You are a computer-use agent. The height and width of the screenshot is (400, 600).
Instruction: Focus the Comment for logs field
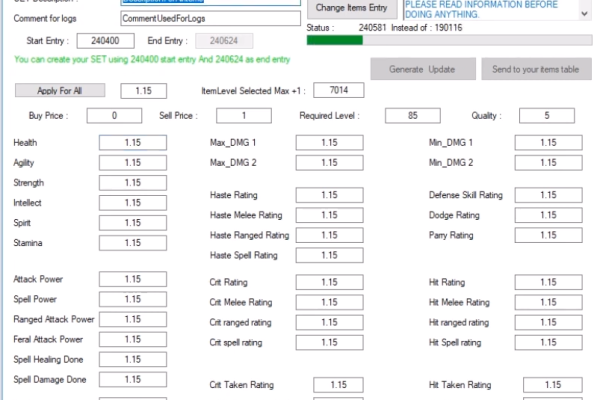tap(209, 18)
